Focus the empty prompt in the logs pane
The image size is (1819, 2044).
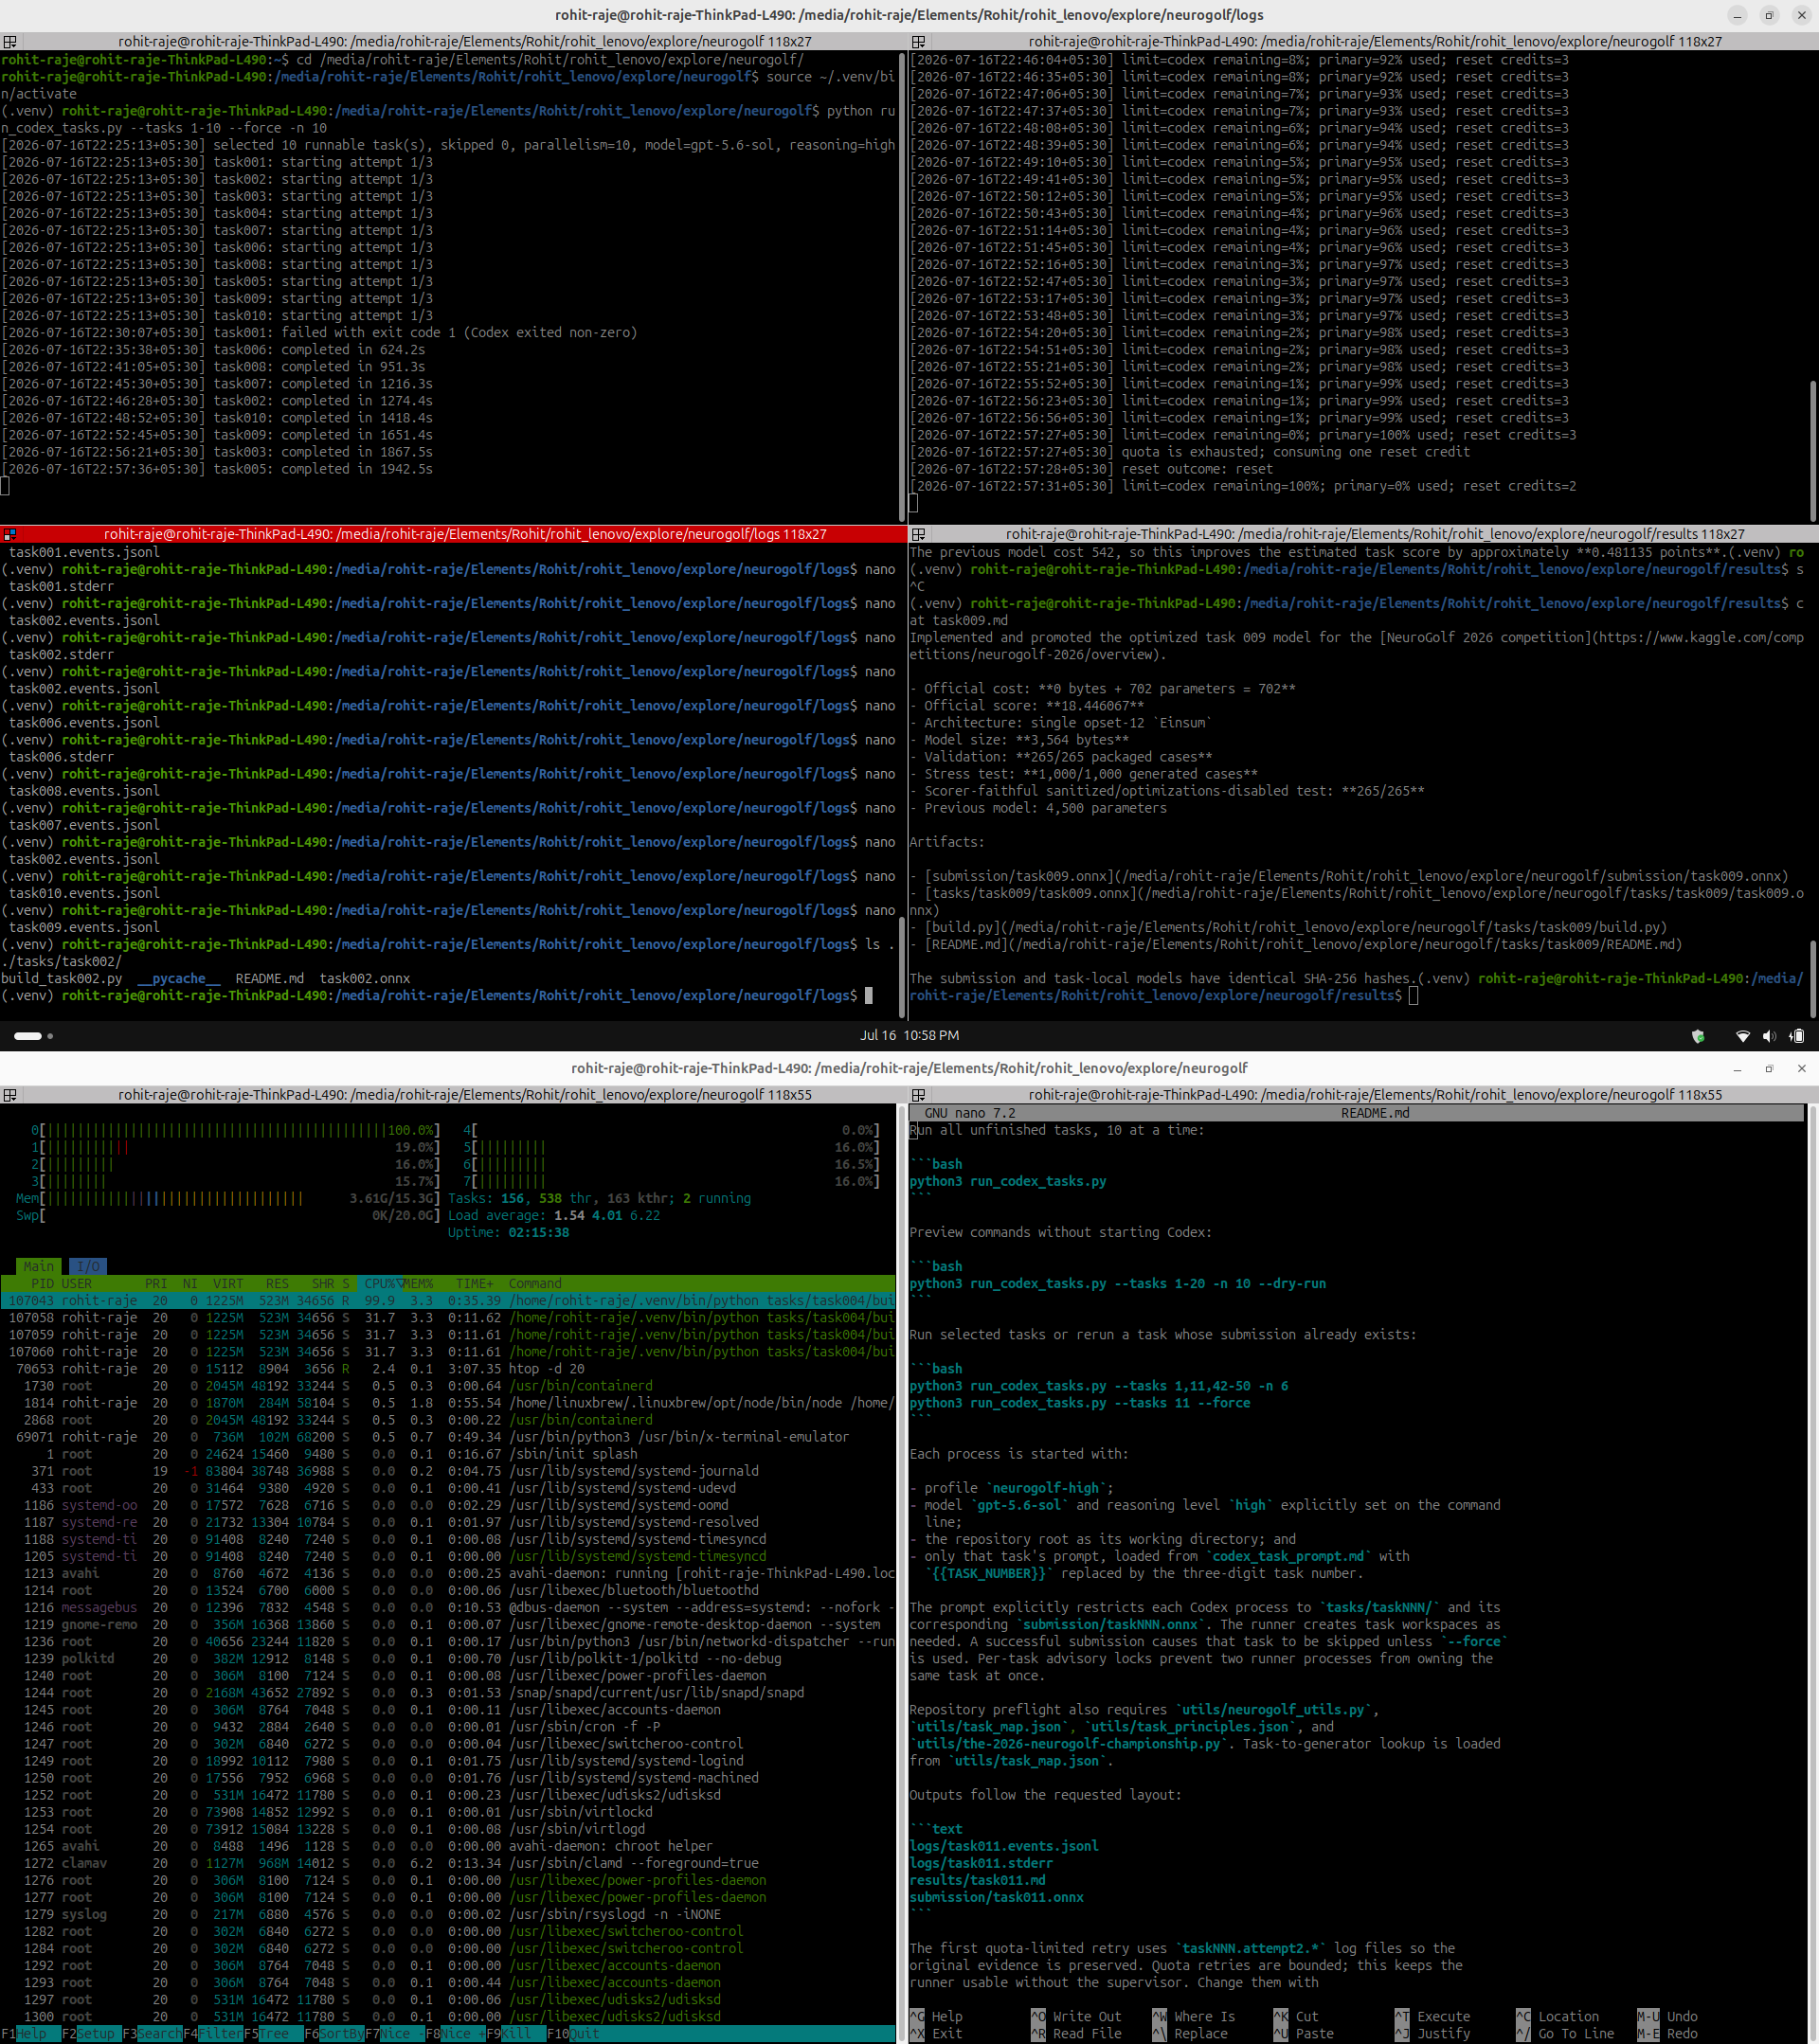coord(869,996)
